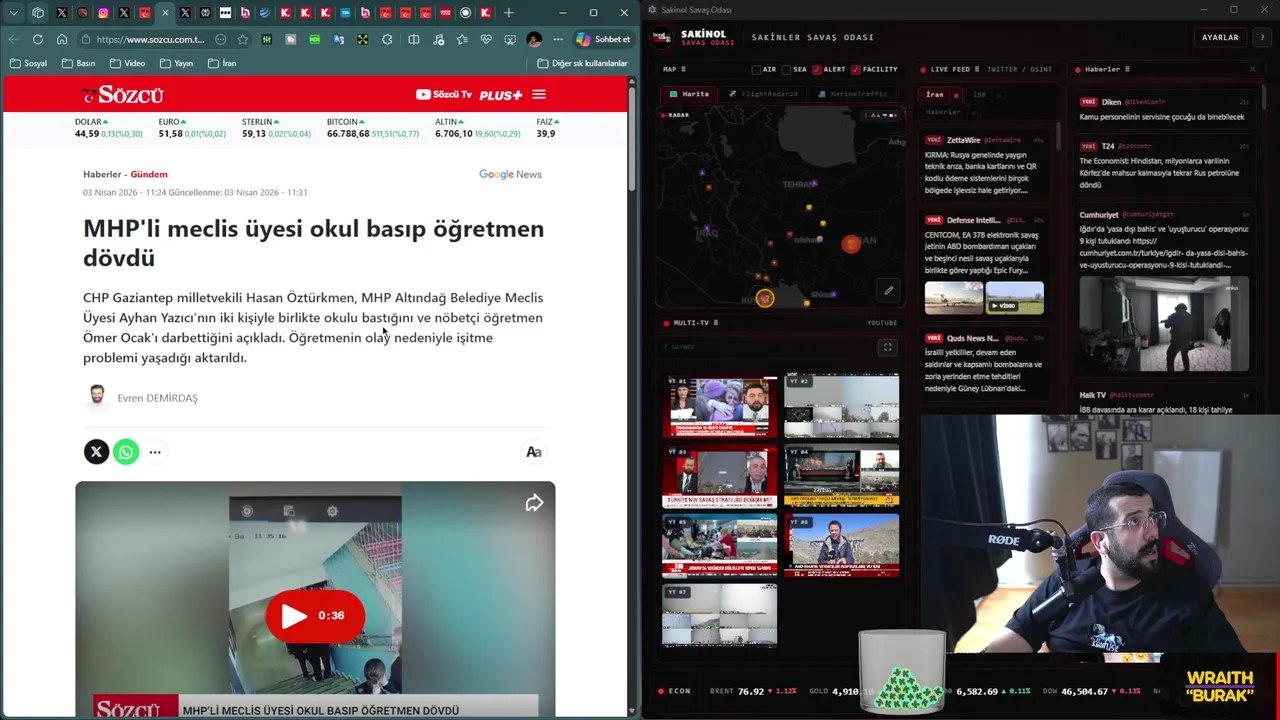
Task: Open browser settings and more menu
Action: (x=557, y=39)
